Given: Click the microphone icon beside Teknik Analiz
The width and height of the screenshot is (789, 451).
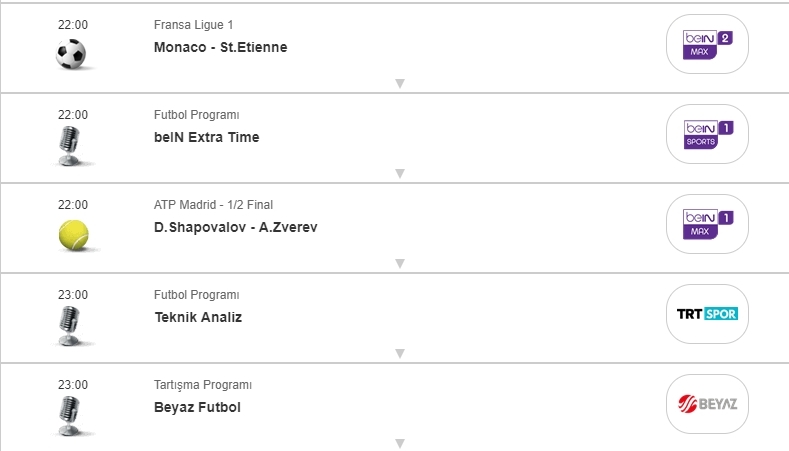Looking at the screenshot, I should pyautogui.click(x=69, y=325).
